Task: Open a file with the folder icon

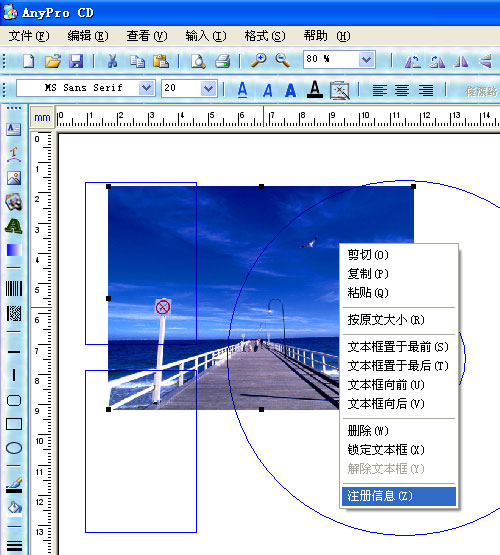Action: coord(53,61)
